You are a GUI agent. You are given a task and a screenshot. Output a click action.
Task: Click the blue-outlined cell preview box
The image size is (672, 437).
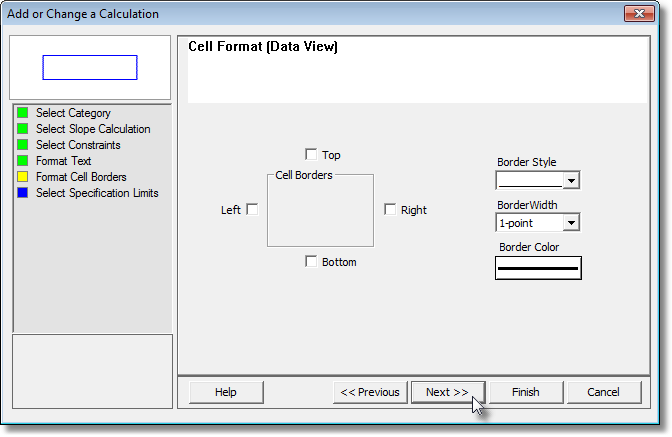coord(90,67)
